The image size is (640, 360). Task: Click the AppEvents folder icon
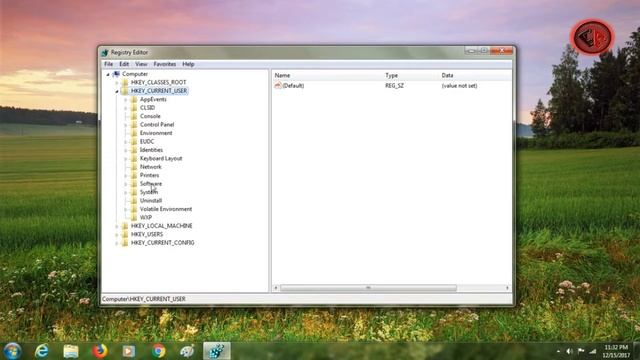134,99
